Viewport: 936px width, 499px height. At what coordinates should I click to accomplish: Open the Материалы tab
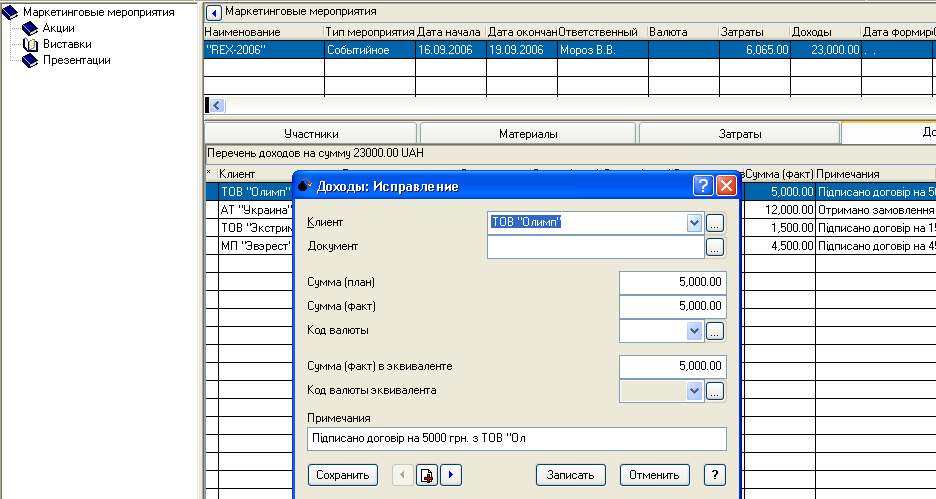tap(528, 133)
